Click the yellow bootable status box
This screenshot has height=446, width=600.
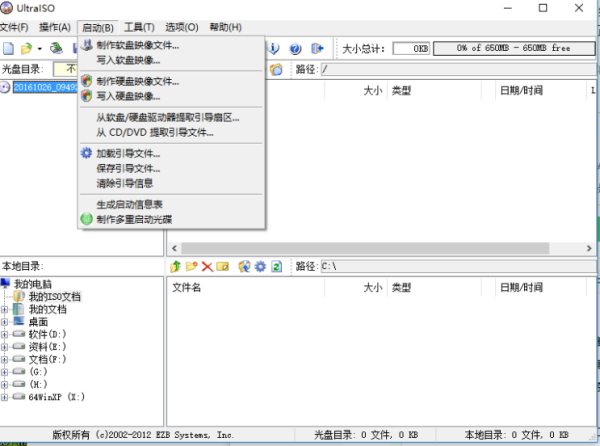[65, 69]
